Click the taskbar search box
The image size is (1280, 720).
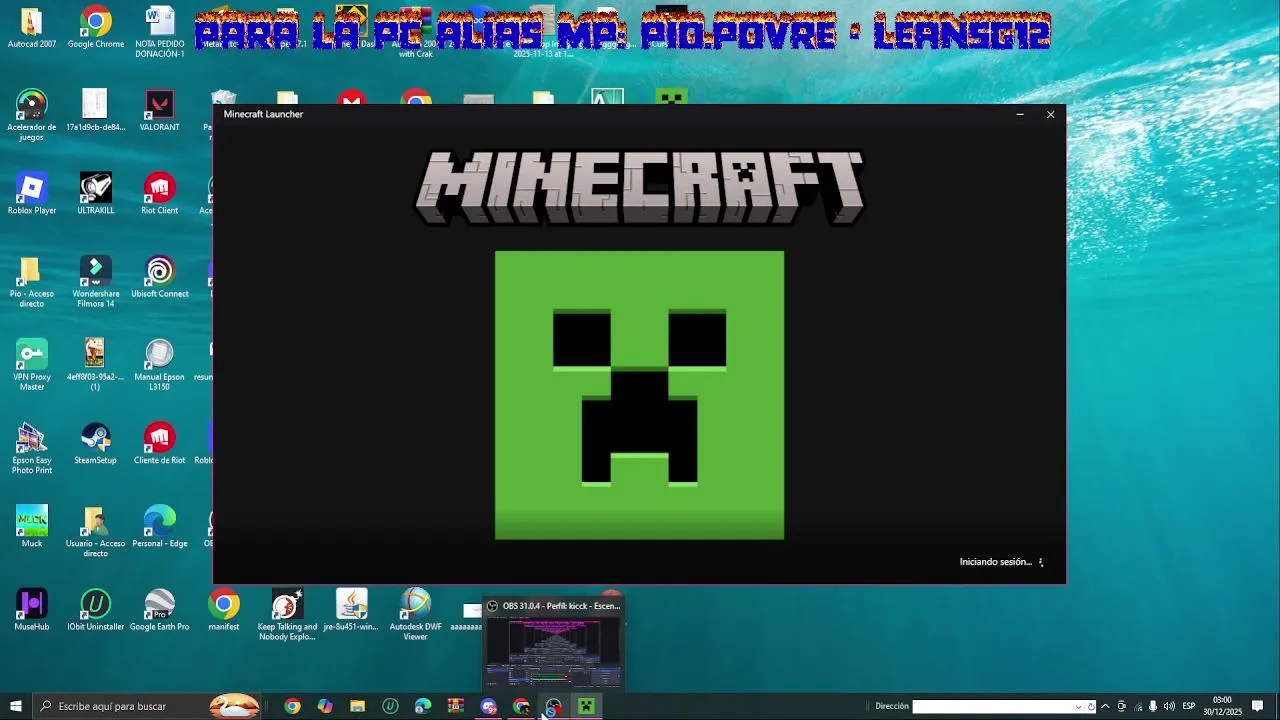tap(148, 706)
